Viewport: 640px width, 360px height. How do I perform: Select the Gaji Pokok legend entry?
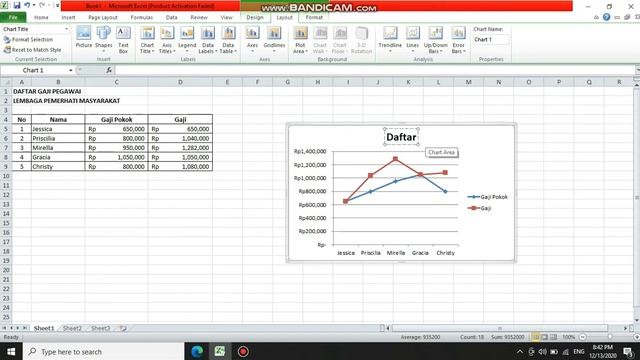pos(488,197)
